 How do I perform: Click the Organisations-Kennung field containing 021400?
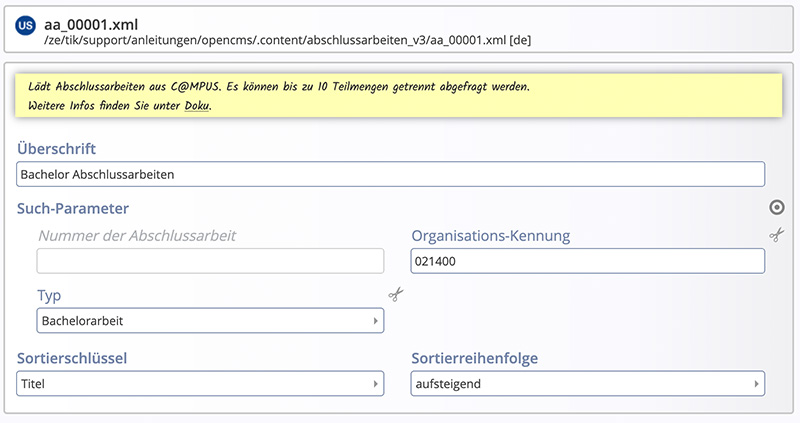point(587,261)
